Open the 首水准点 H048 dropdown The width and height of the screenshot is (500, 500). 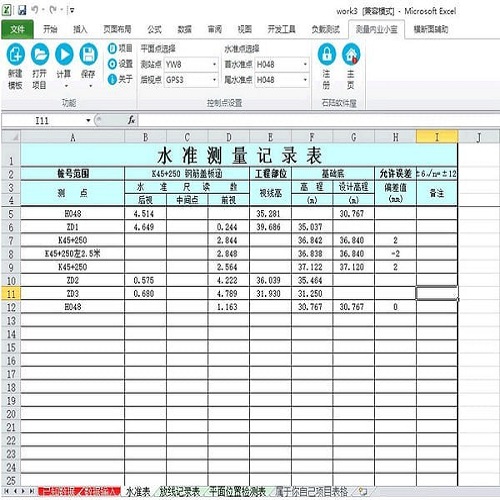(x=305, y=64)
